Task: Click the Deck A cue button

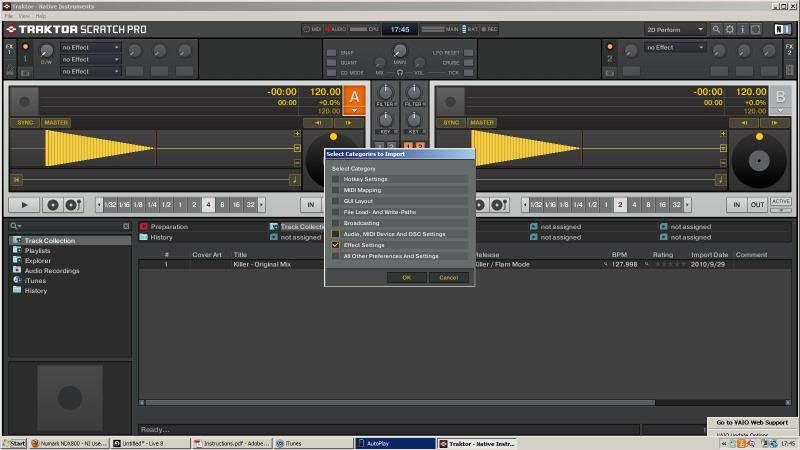Action: point(52,205)
